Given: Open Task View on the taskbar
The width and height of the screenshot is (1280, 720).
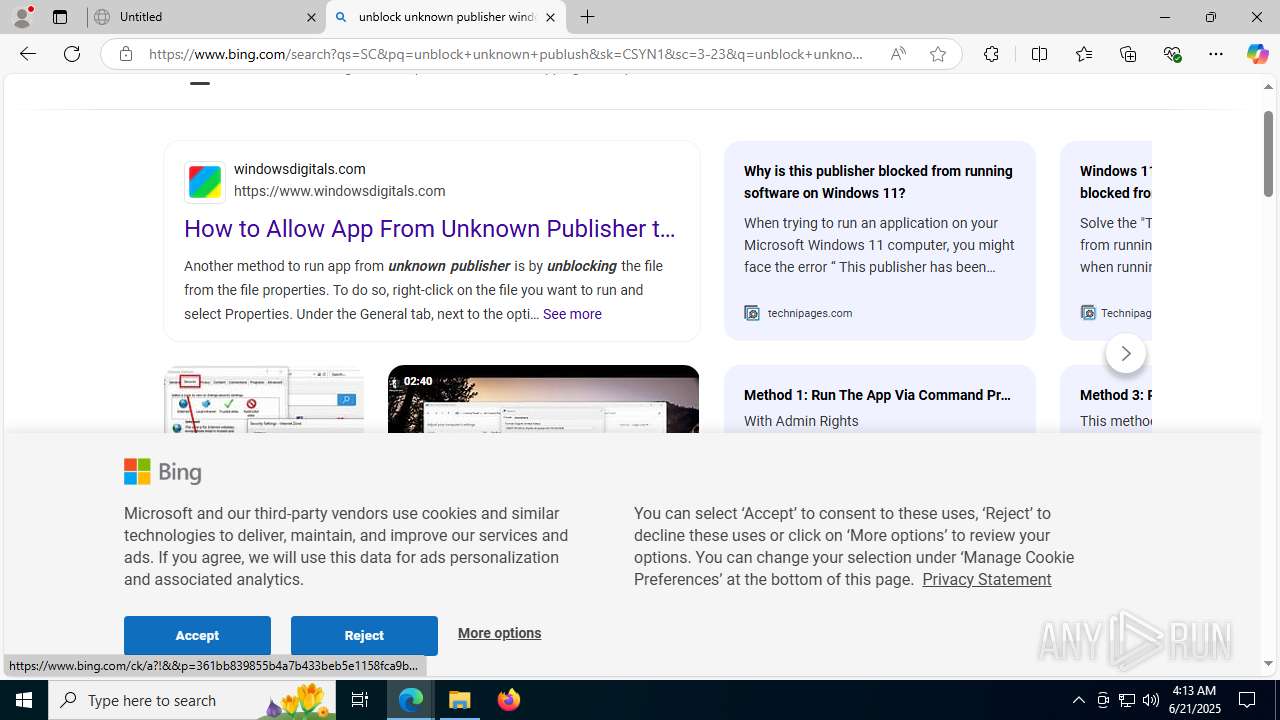Looking at the screenshot, I should point(360,700).
